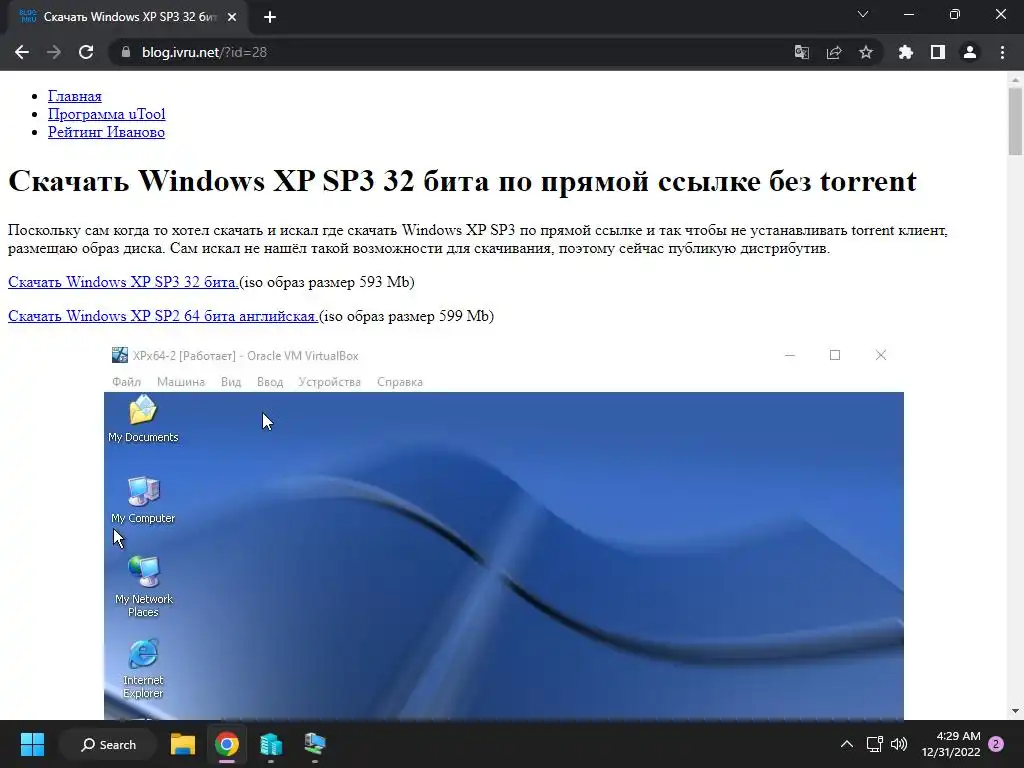Click text "(iso образ размер 599 Mb)"
This screenshot has height=768, width=1024.
(407, 316)
